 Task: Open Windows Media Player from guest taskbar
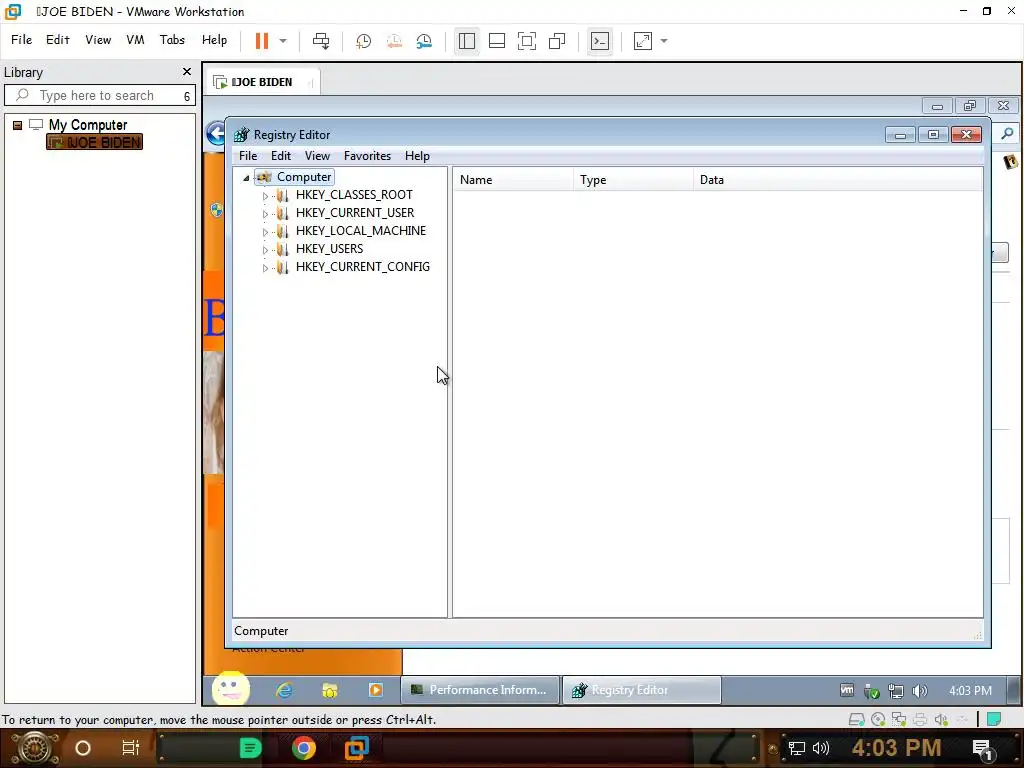coord(376,690)
